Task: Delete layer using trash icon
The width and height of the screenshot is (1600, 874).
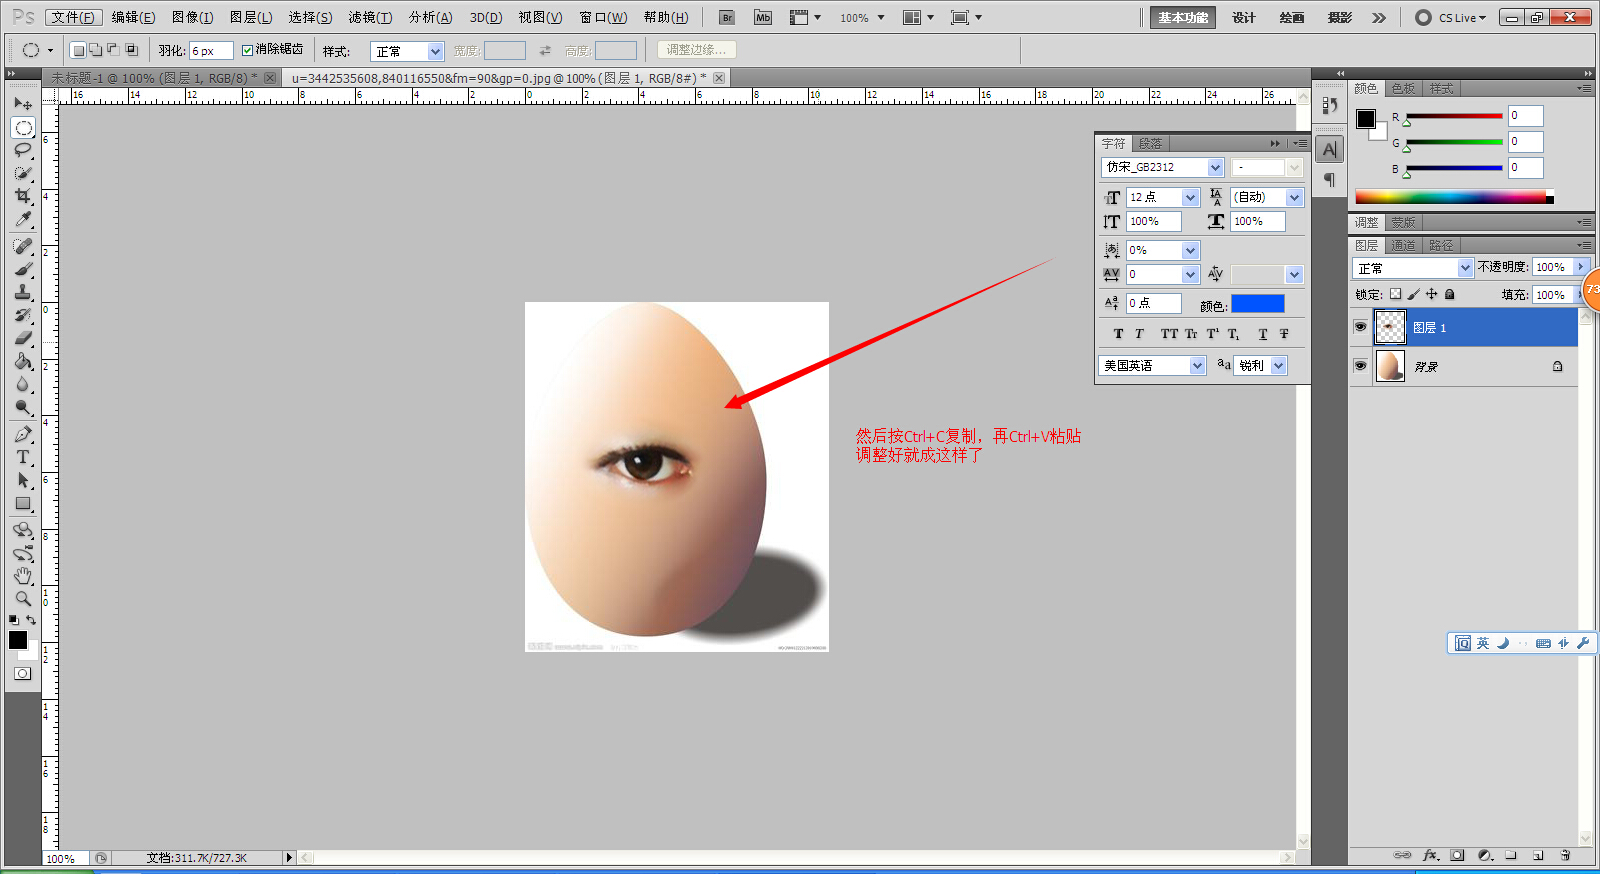Action: 1565,856
